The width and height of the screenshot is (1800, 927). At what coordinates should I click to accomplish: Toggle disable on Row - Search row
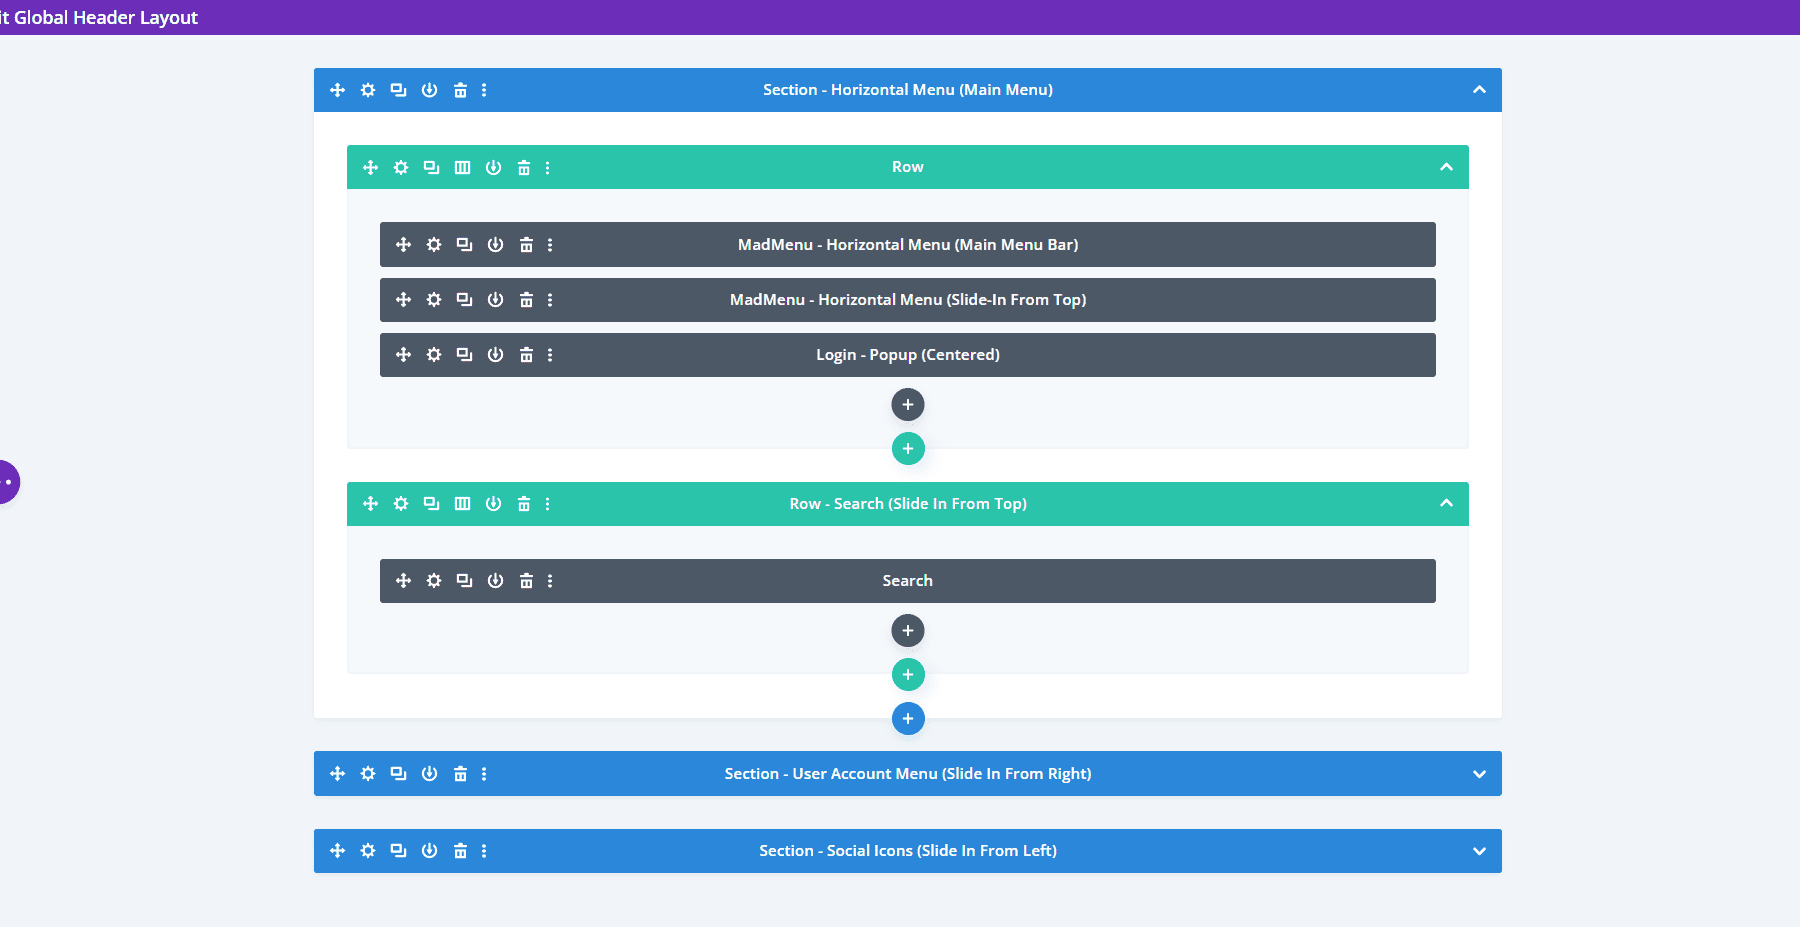tap(493, 504)
